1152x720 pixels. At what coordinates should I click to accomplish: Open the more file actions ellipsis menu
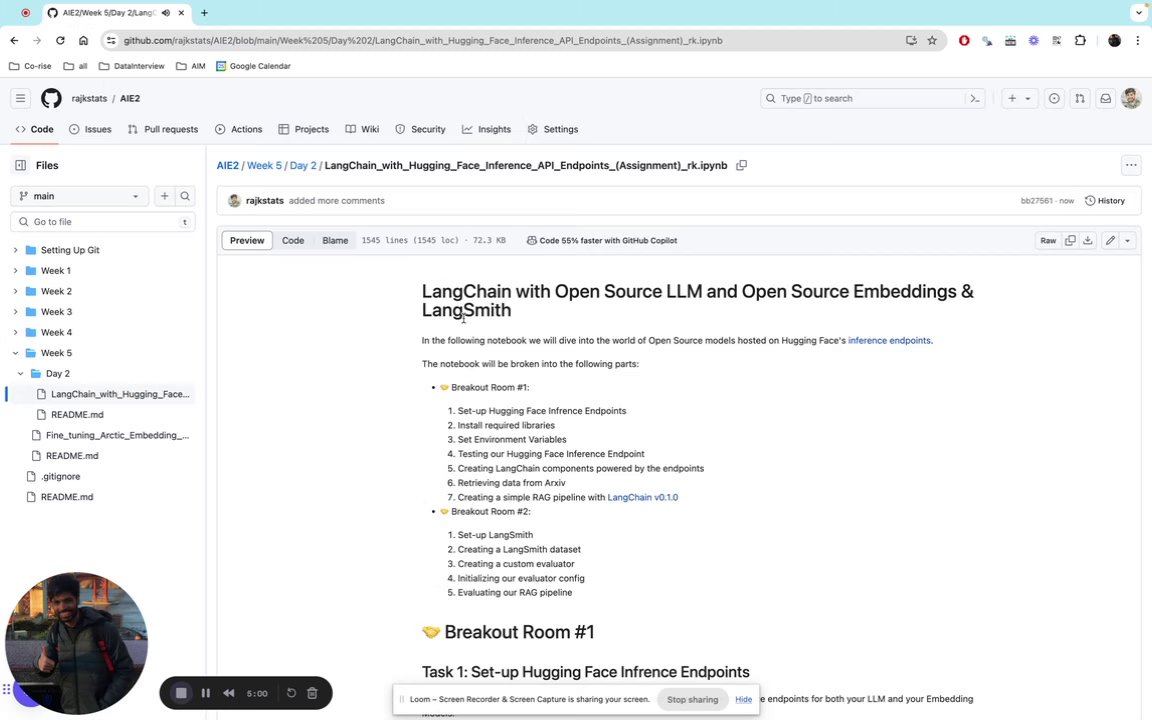pos(1131,165)
